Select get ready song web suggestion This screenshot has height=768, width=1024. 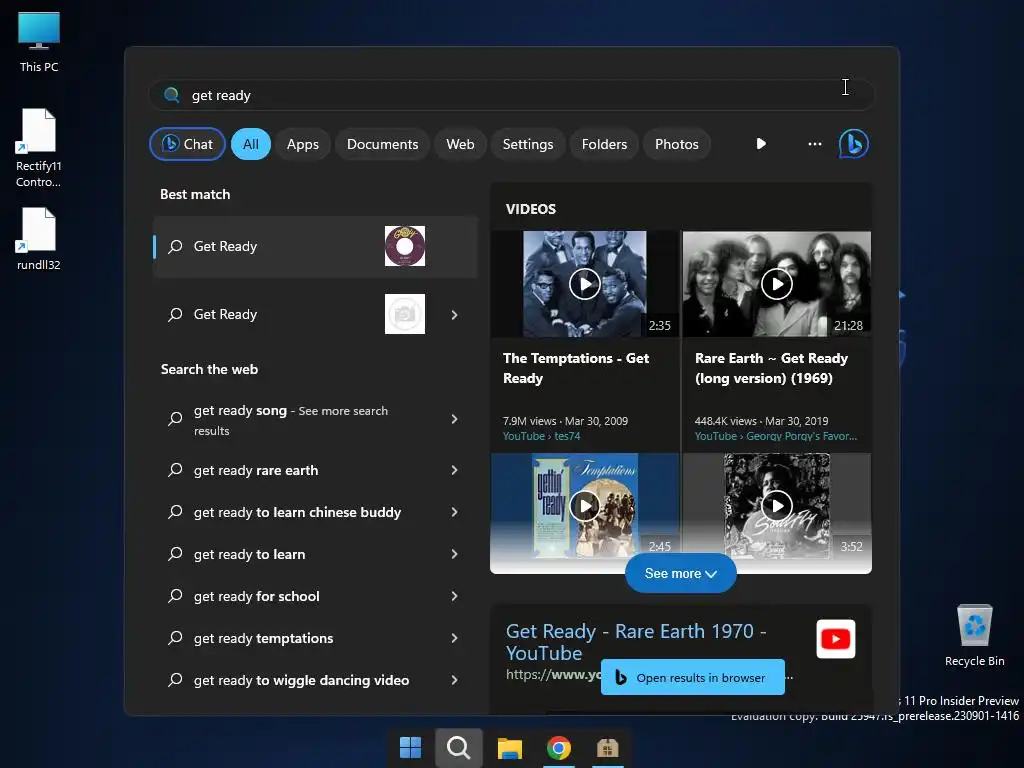pyautogui.click(x=315, y=420)
